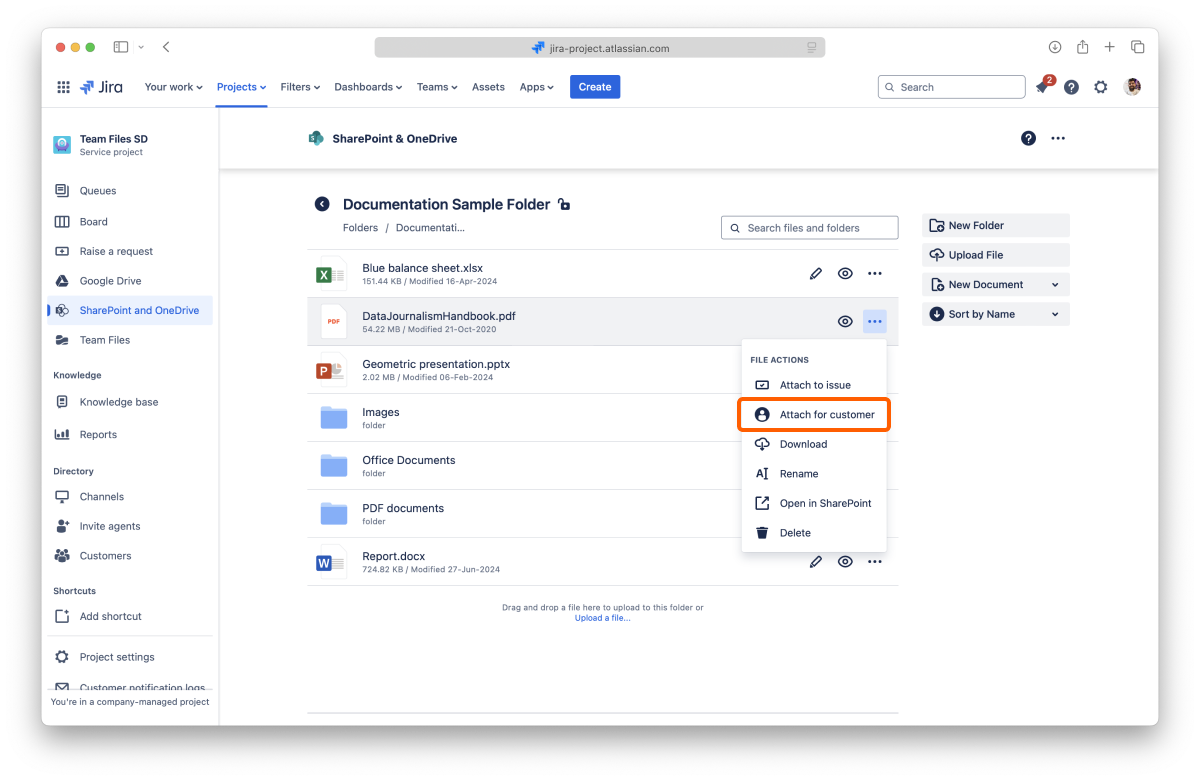Viewport: 1200px width, 781px height.
Task: Open the Images folder icon
Action: [x=333, y=417]
